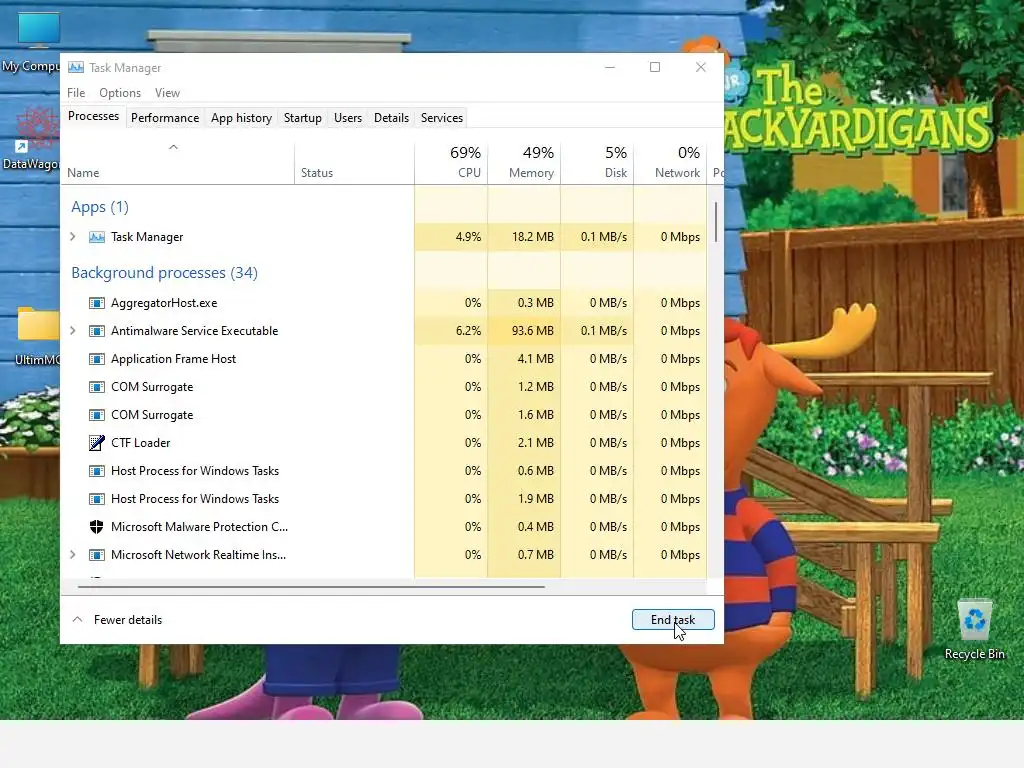
Task: Click the End task button
Action: tap(673, 620)
